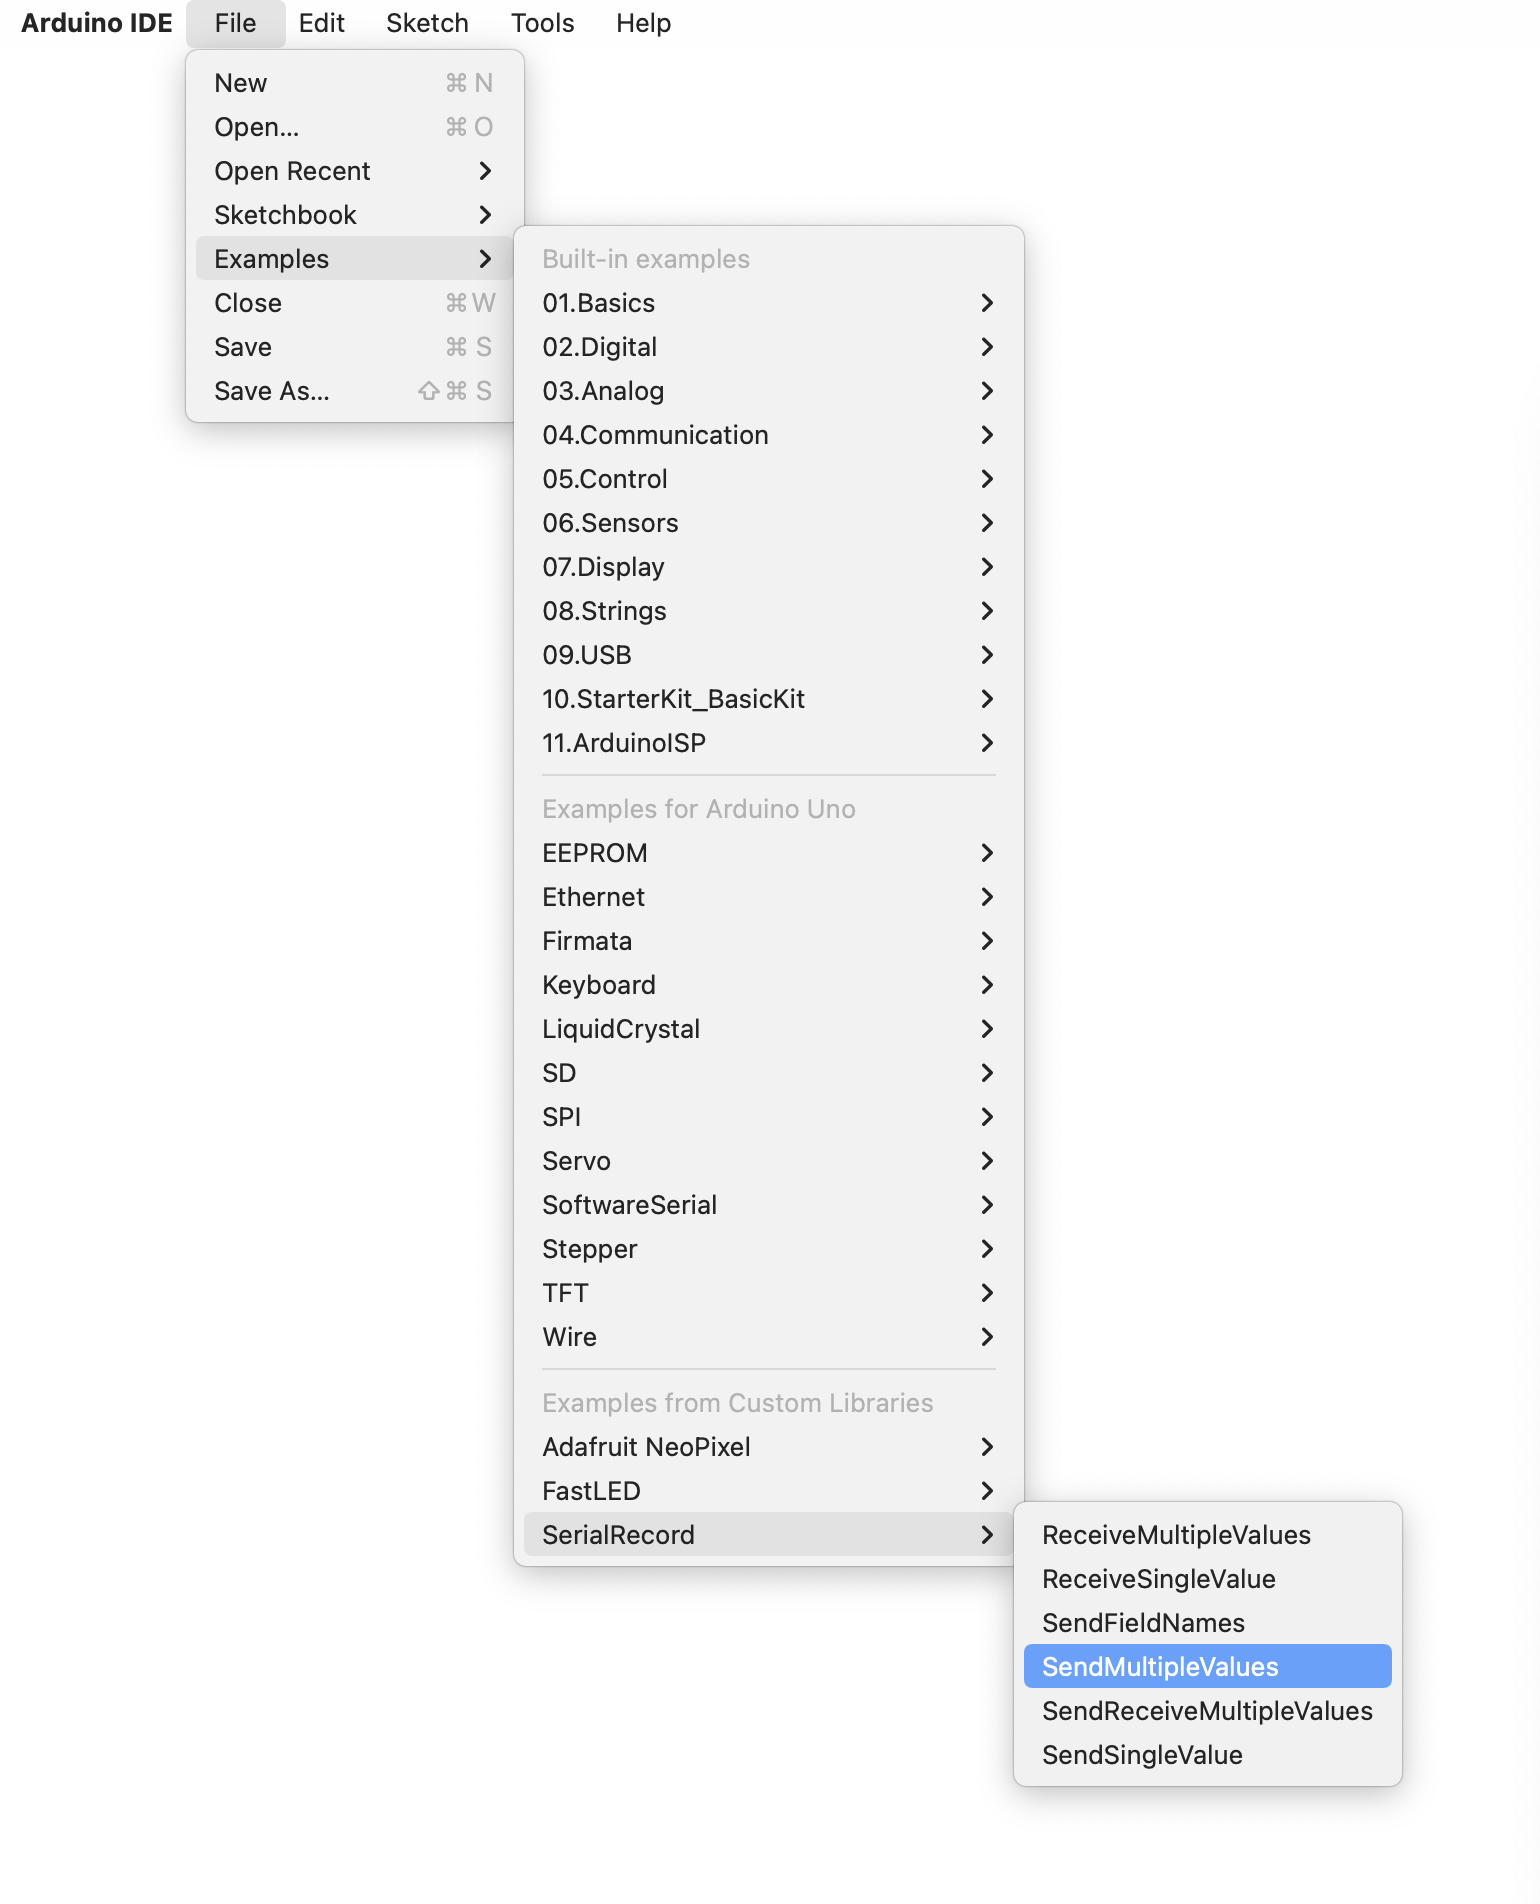Open the 09.USB submenu
The height and width of the screenshot is (1904, 1540).
pyautogui.click(x=768, y=655)
